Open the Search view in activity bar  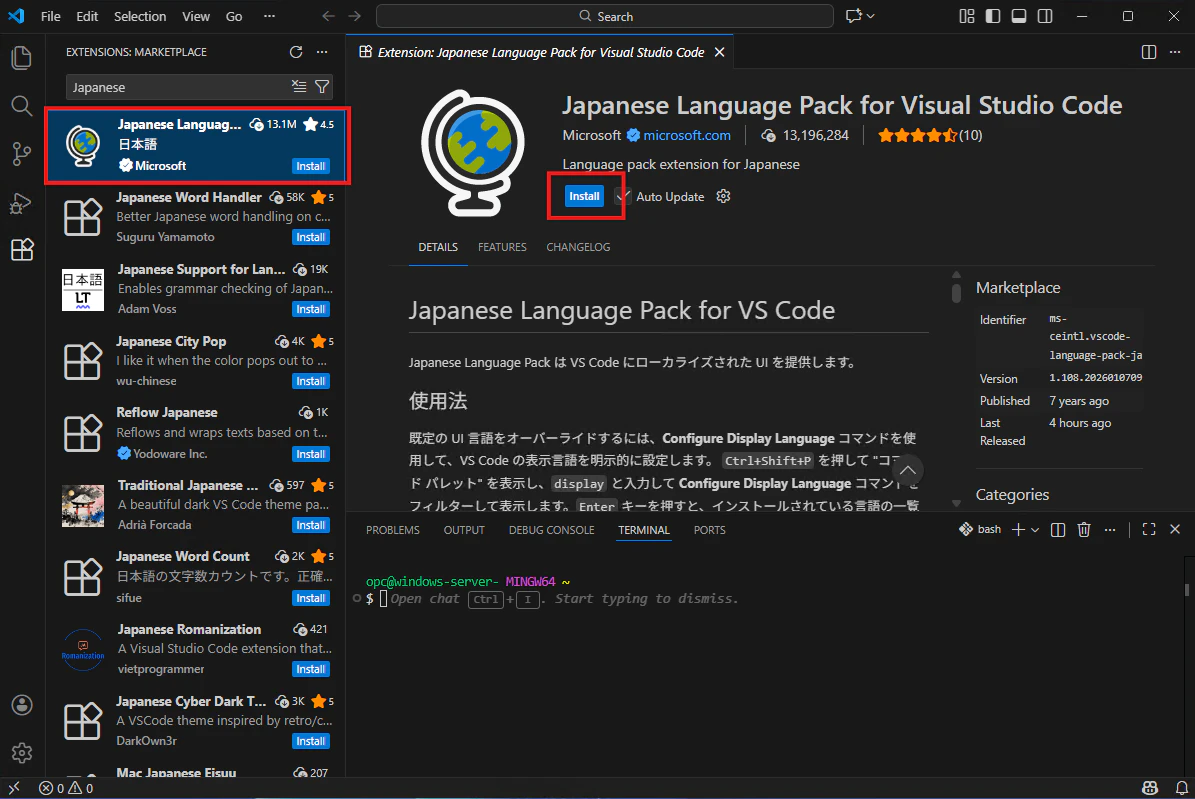(21, 106)
